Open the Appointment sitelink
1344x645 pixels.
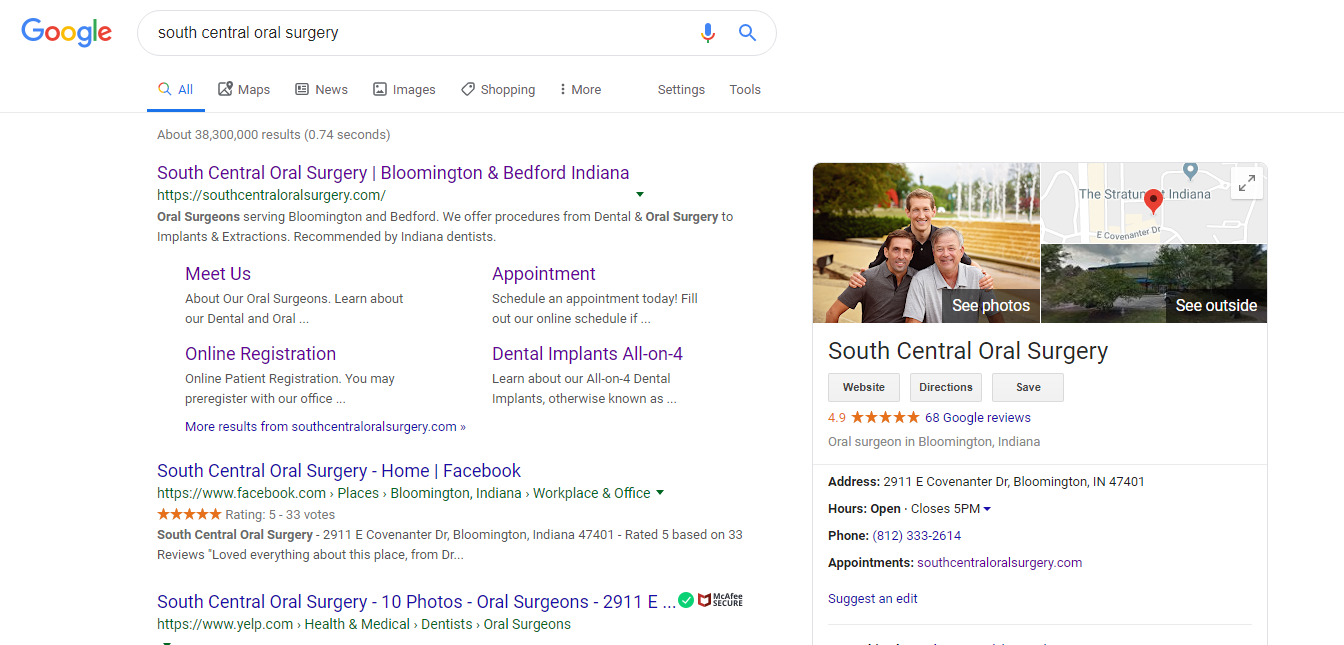click(x=544, y=274)
